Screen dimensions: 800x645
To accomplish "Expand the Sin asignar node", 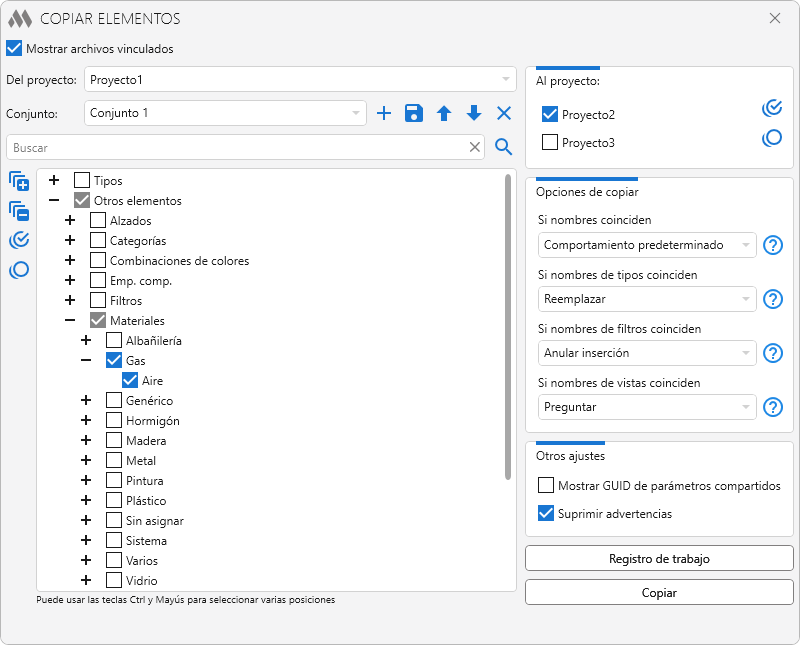I will (x=86, y=520).
